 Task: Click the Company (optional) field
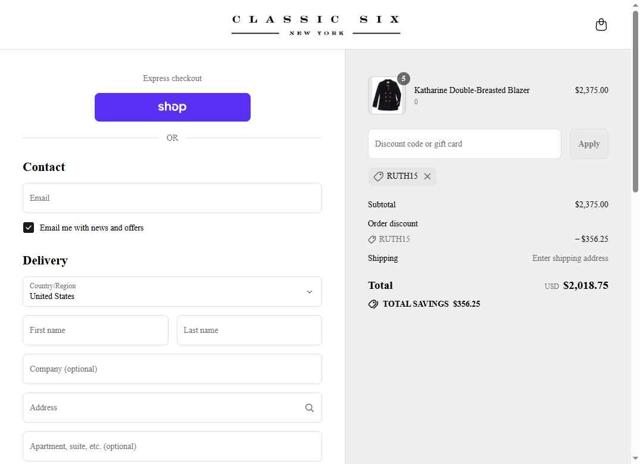[172, 369]
